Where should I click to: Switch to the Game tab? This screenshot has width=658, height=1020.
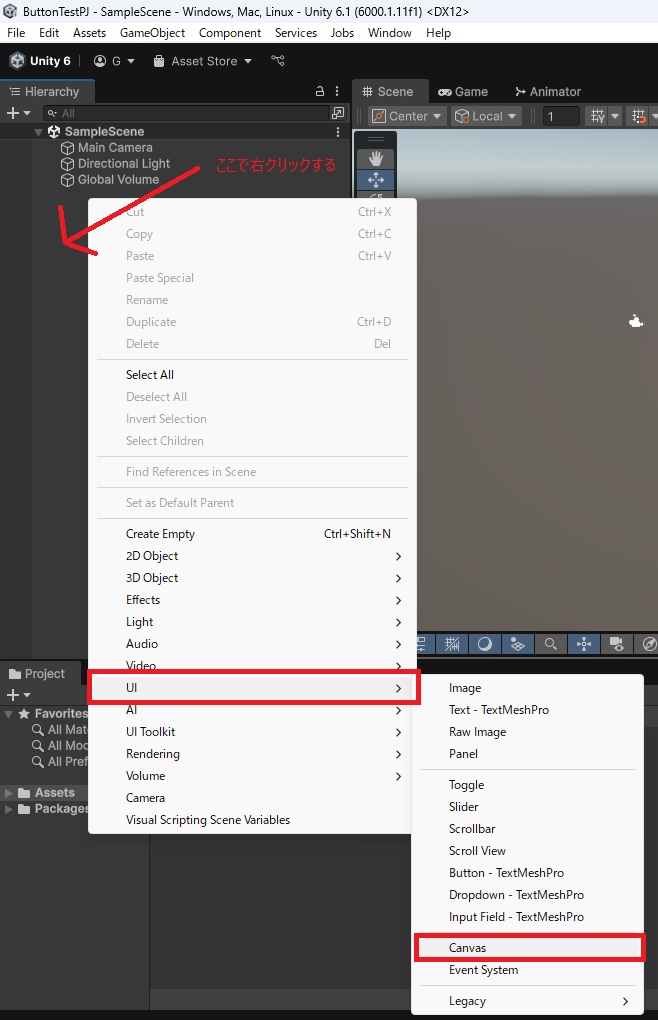463,92
